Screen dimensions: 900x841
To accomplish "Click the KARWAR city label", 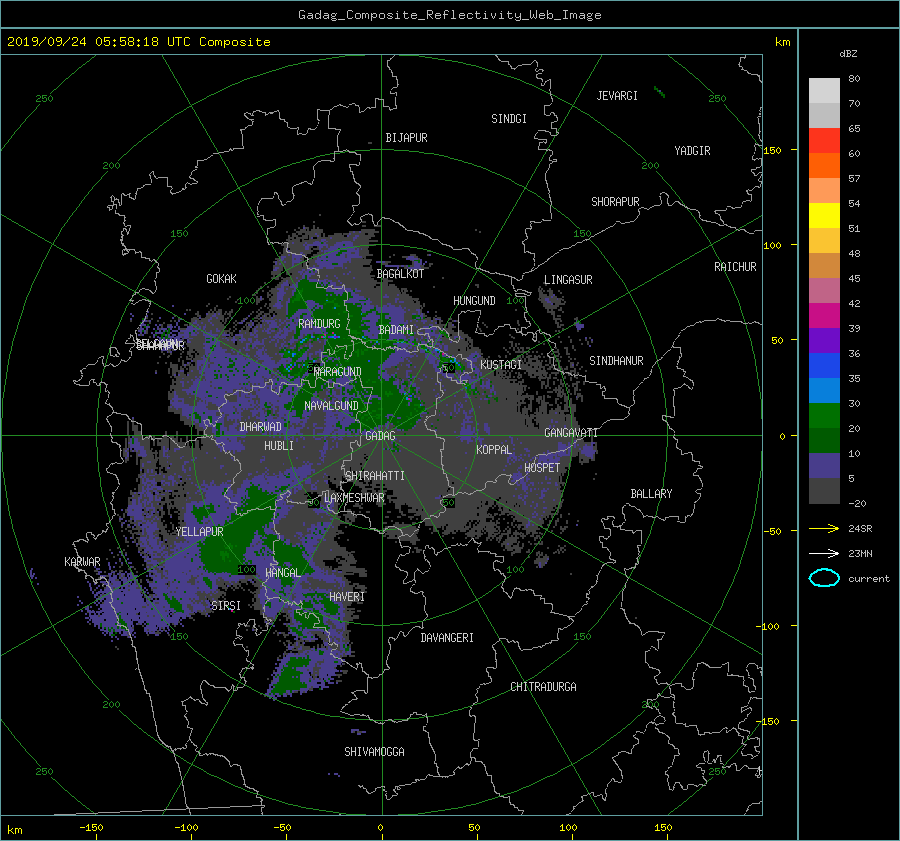I will (82, 562).
